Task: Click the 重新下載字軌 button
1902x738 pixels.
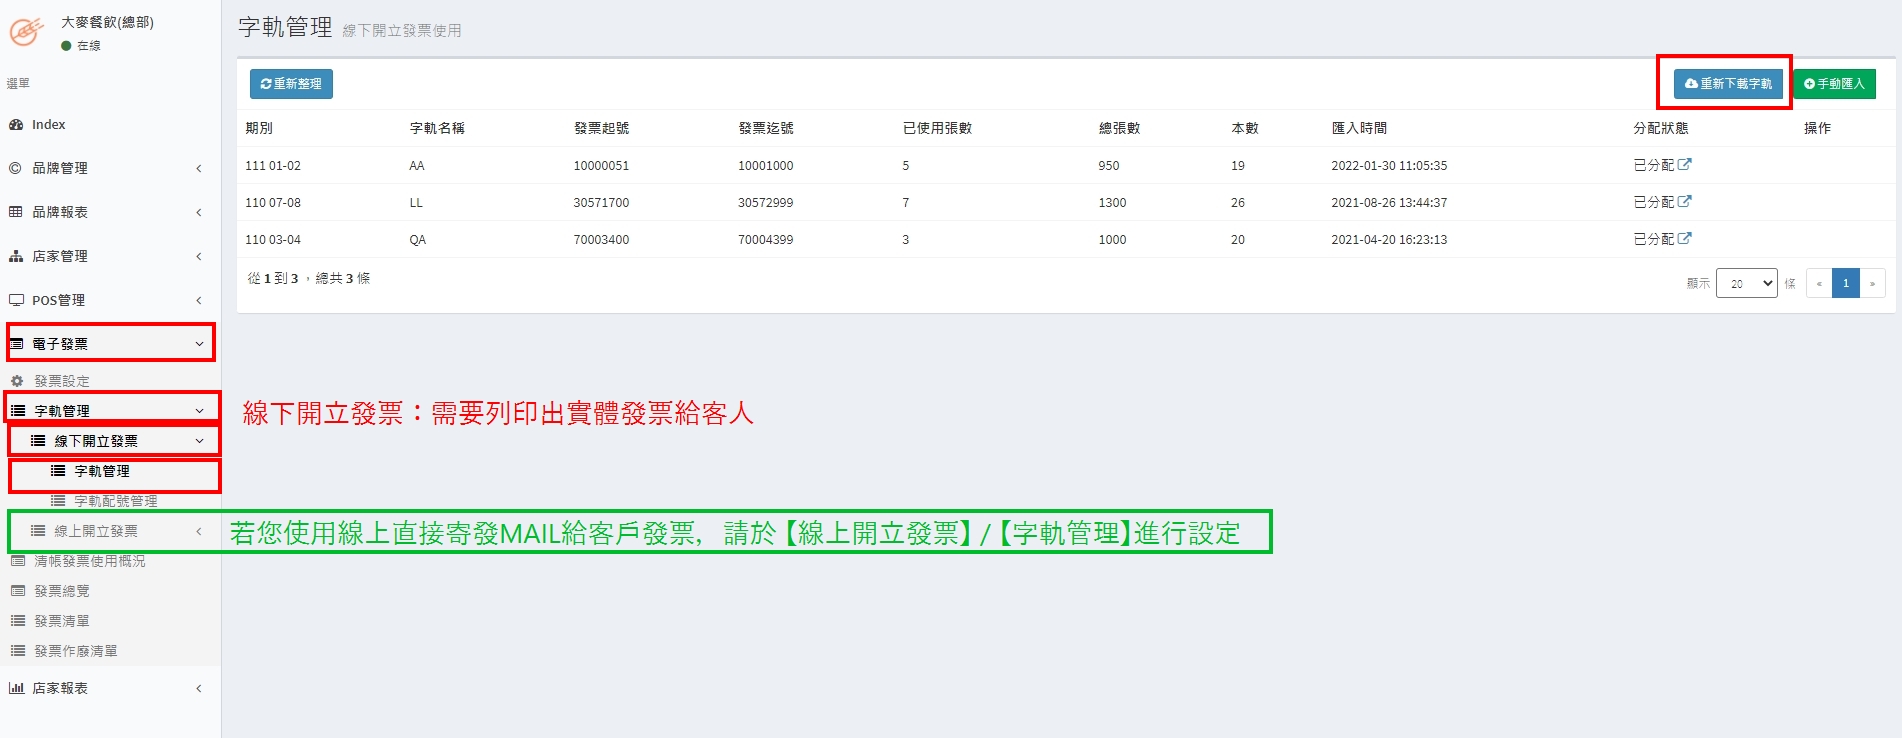Action: pyautogui.click(x=1727, y=84)
